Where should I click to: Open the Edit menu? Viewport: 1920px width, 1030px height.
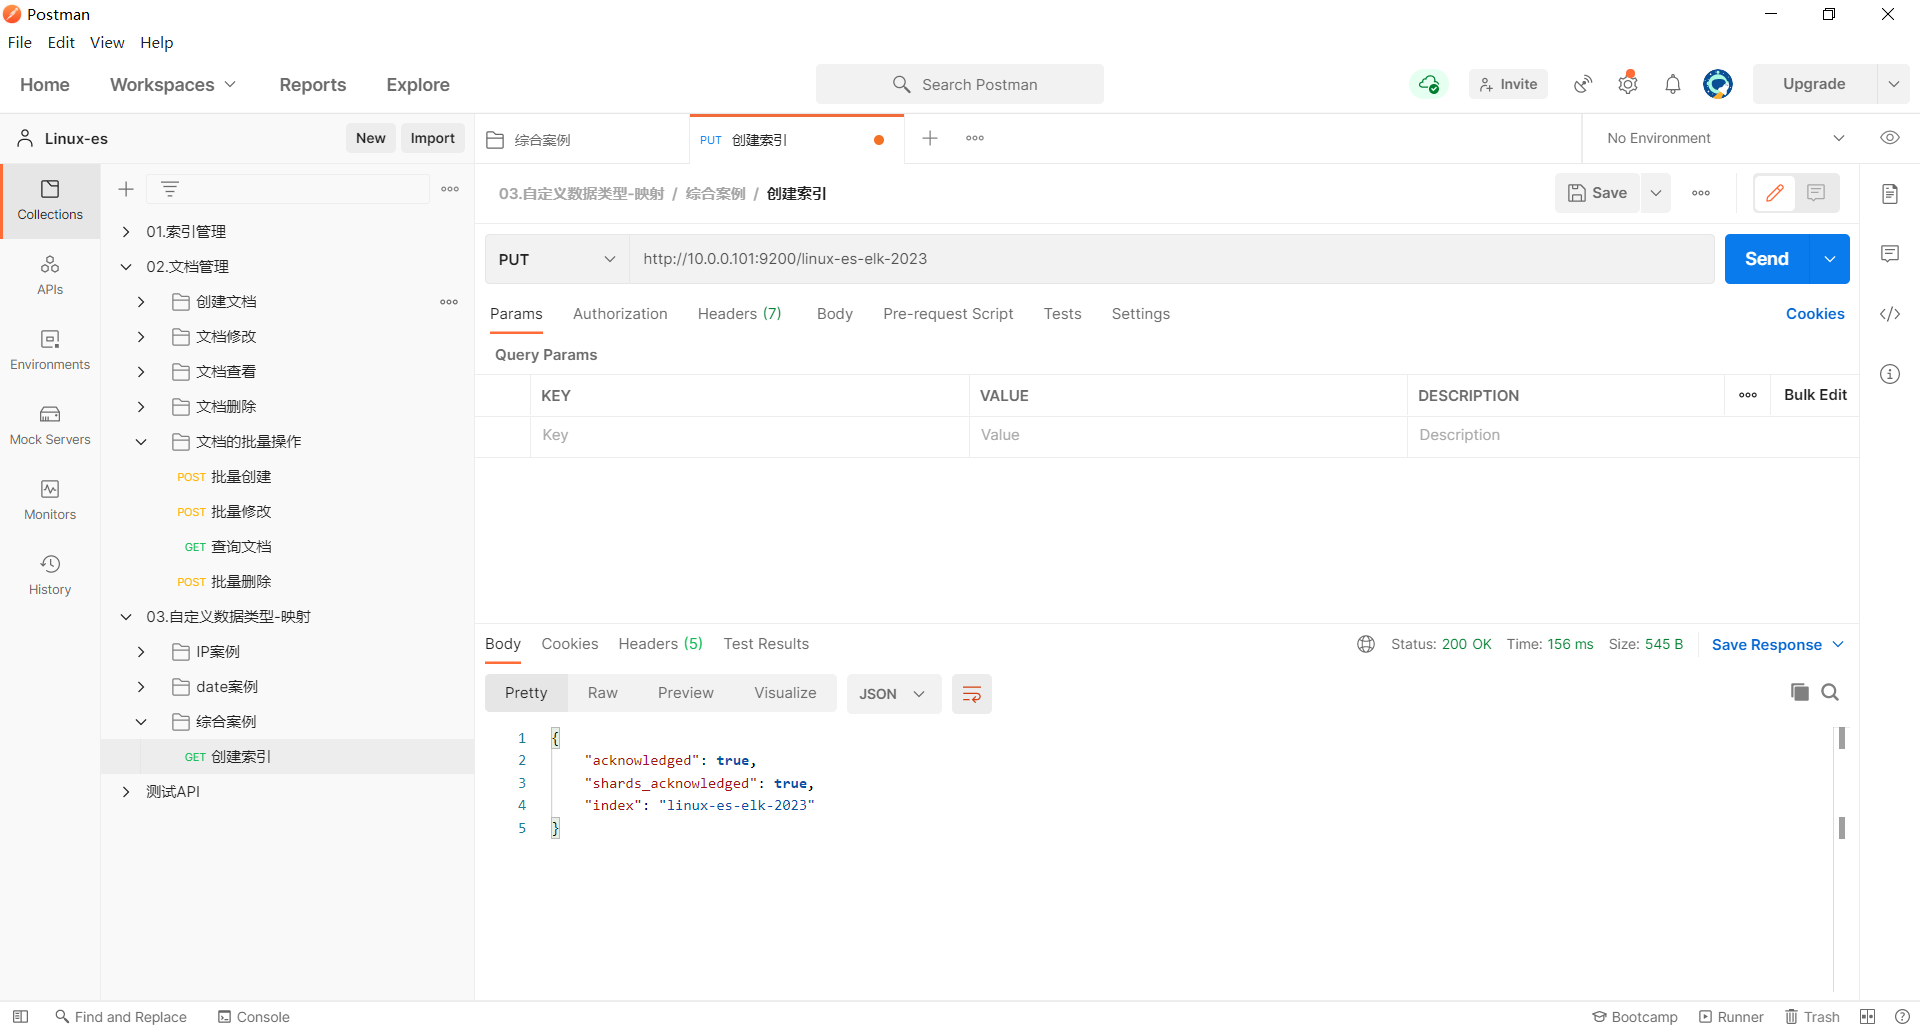pos(61,42)
